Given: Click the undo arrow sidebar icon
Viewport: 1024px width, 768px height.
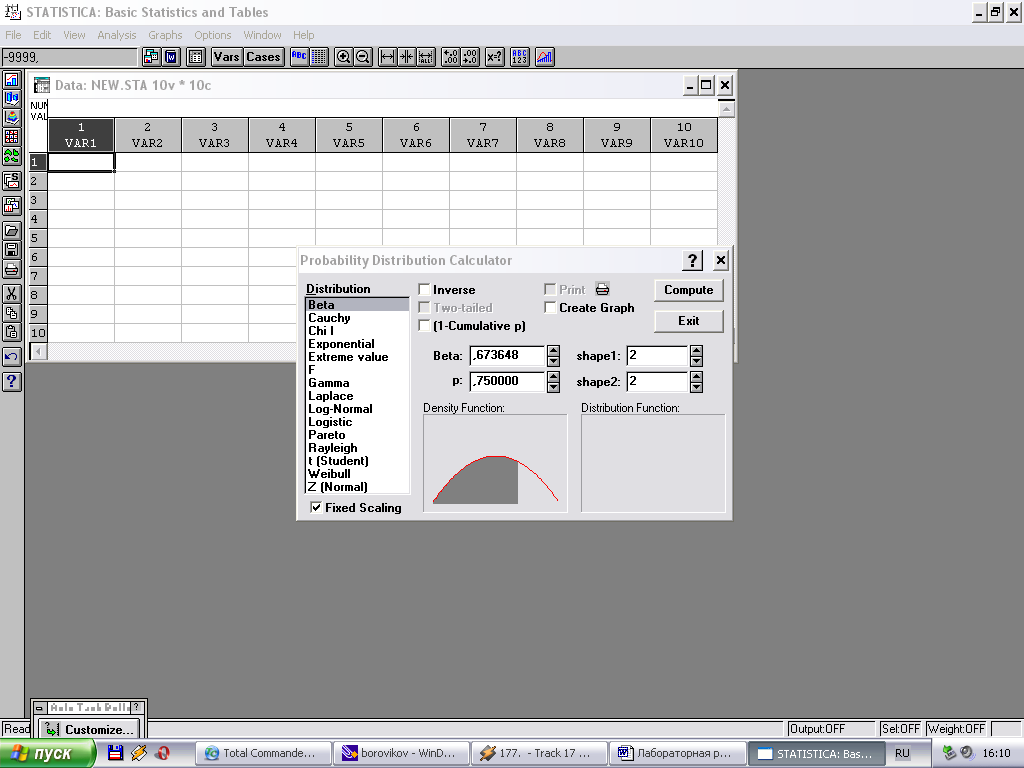Looking at the screenshot, I should pos(12,357).
